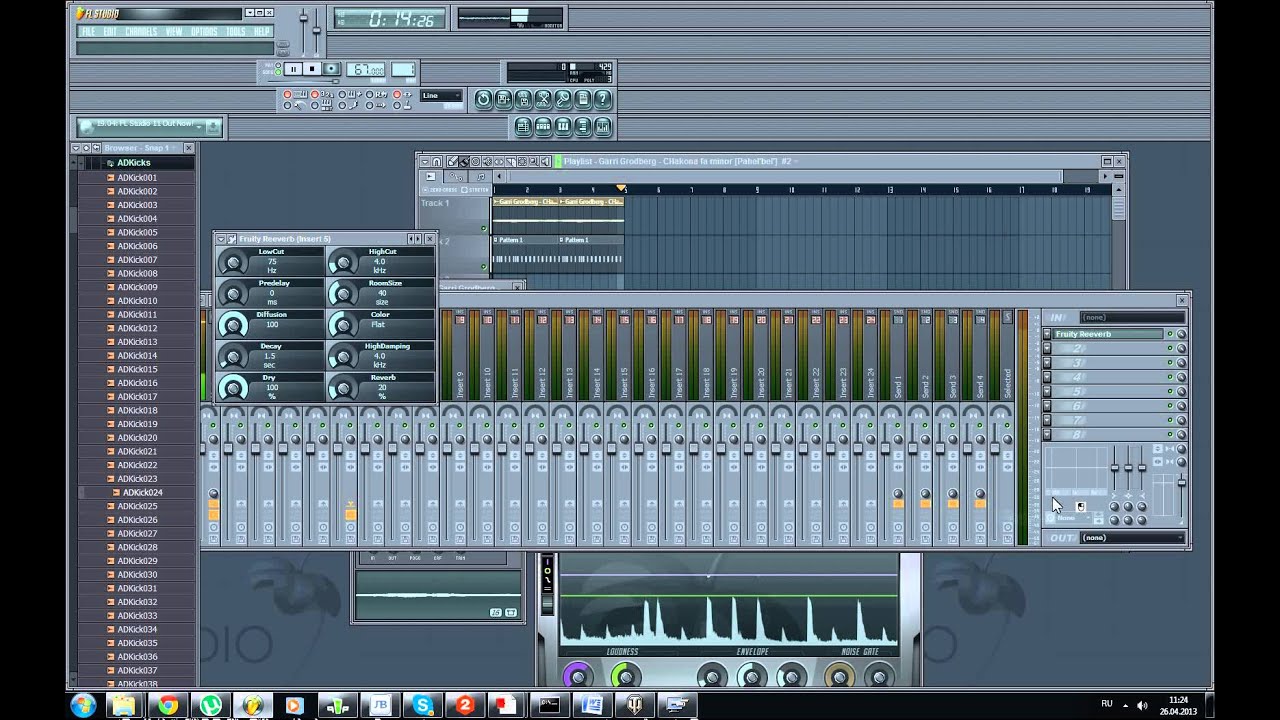Click the Skype taskbar icon
Image resolution: width=1280 pixels, height=720 pixels.
422,705
